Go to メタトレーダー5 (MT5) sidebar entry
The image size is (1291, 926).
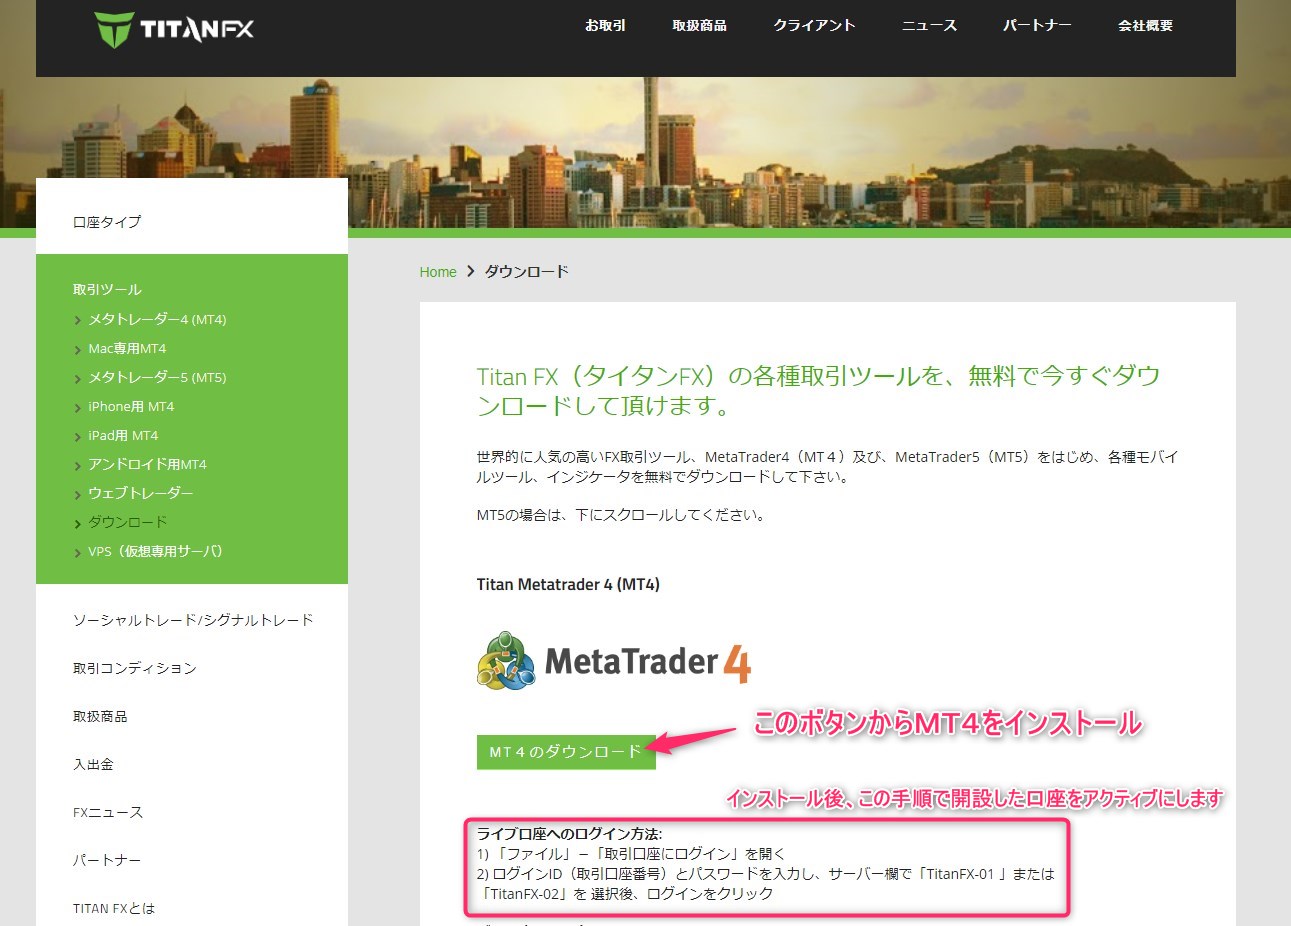[x=157, y=378]
